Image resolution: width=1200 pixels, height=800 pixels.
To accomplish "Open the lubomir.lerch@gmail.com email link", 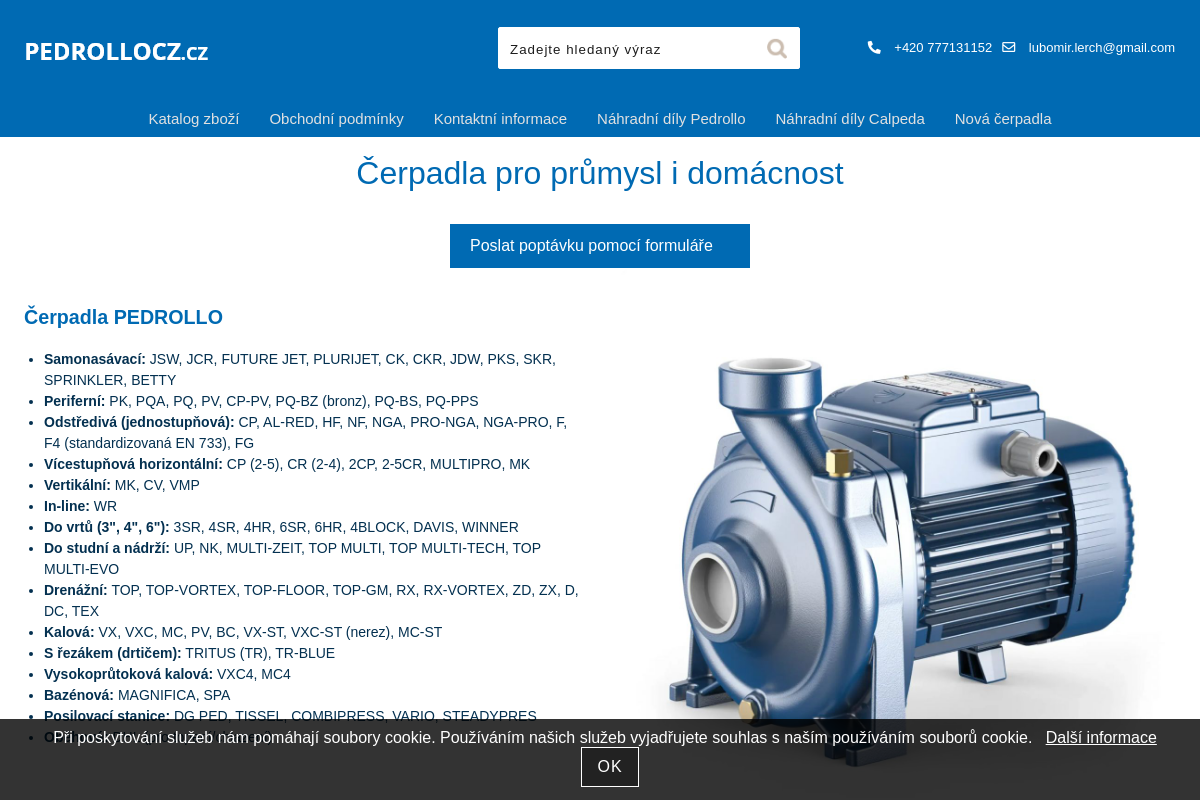I will point(1101,47).
